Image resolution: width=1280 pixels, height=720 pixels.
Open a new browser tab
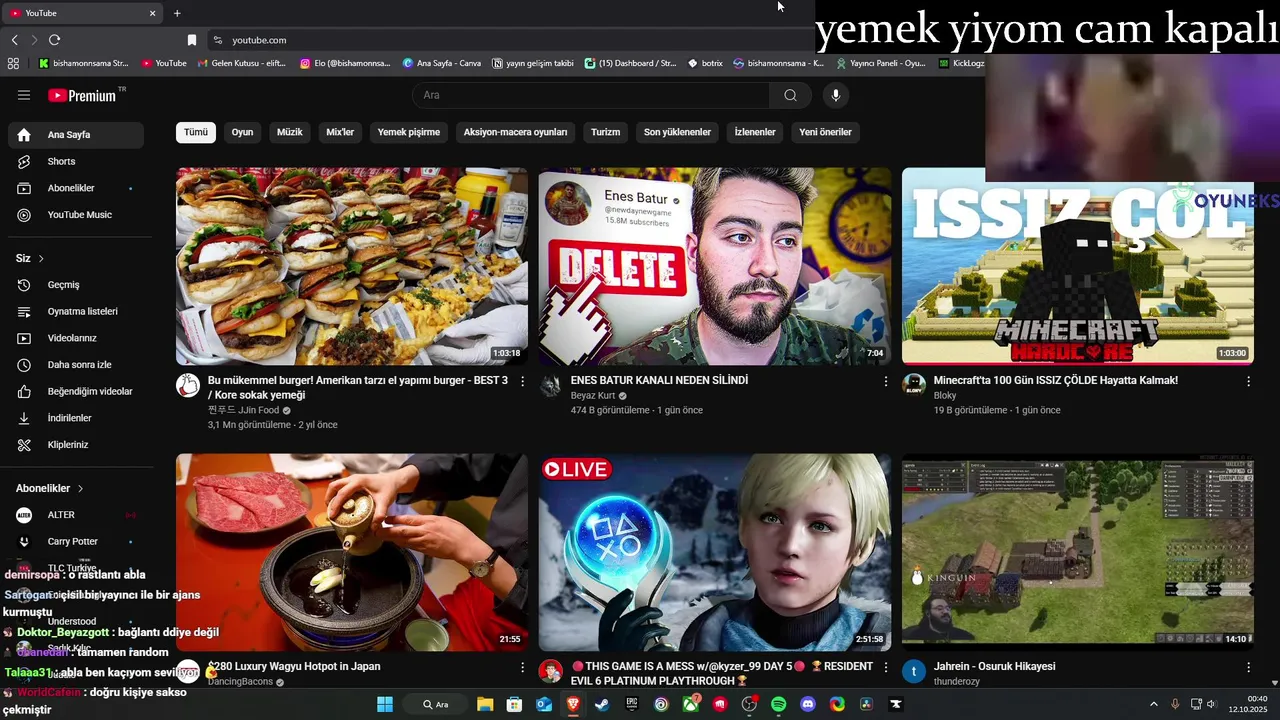pos(177,13)
